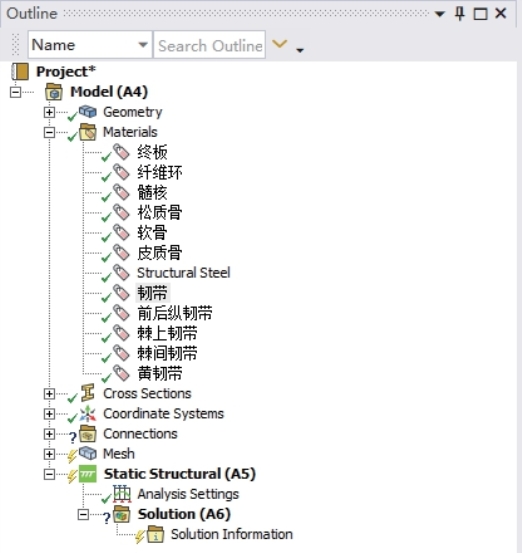
Task: Click the Static Structural (A5) green icon
Action: click(x=87, y=474)
